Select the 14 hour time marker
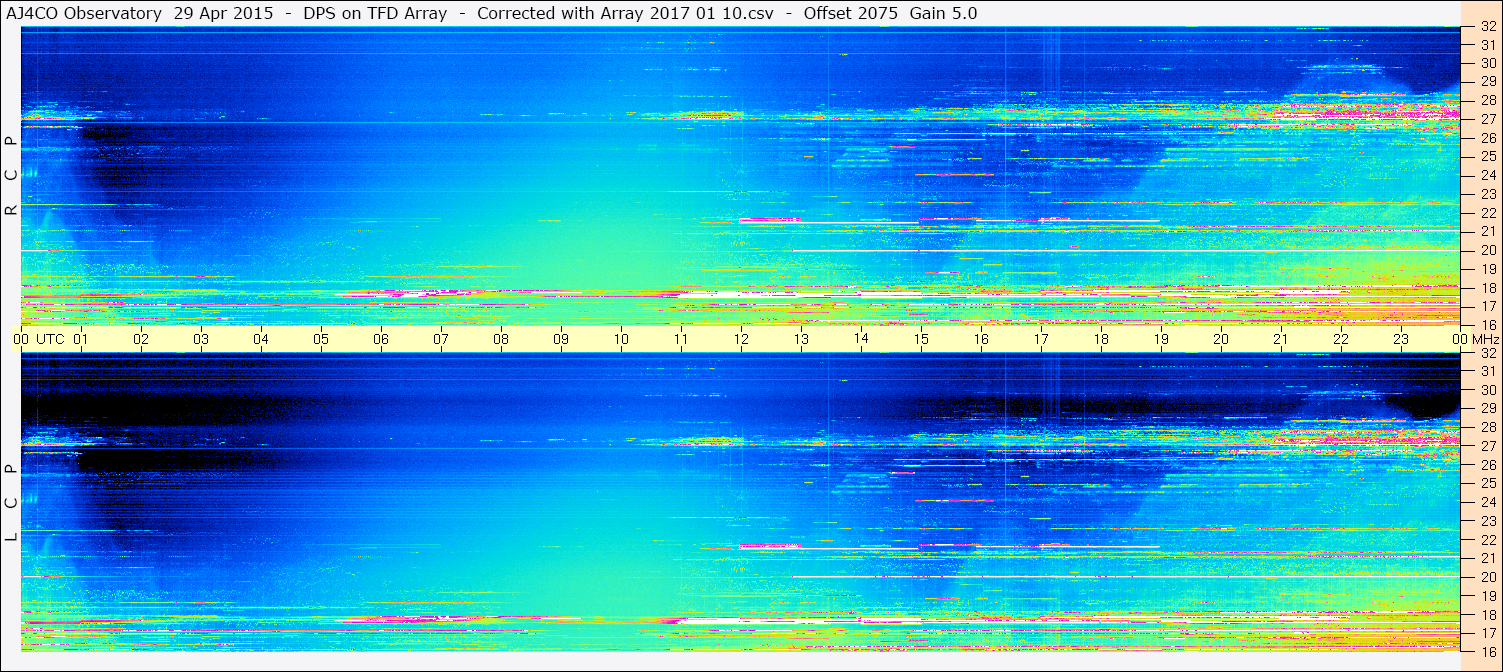Image resolution: width=1503 pixels, height=672 pixels. (861, 338)
